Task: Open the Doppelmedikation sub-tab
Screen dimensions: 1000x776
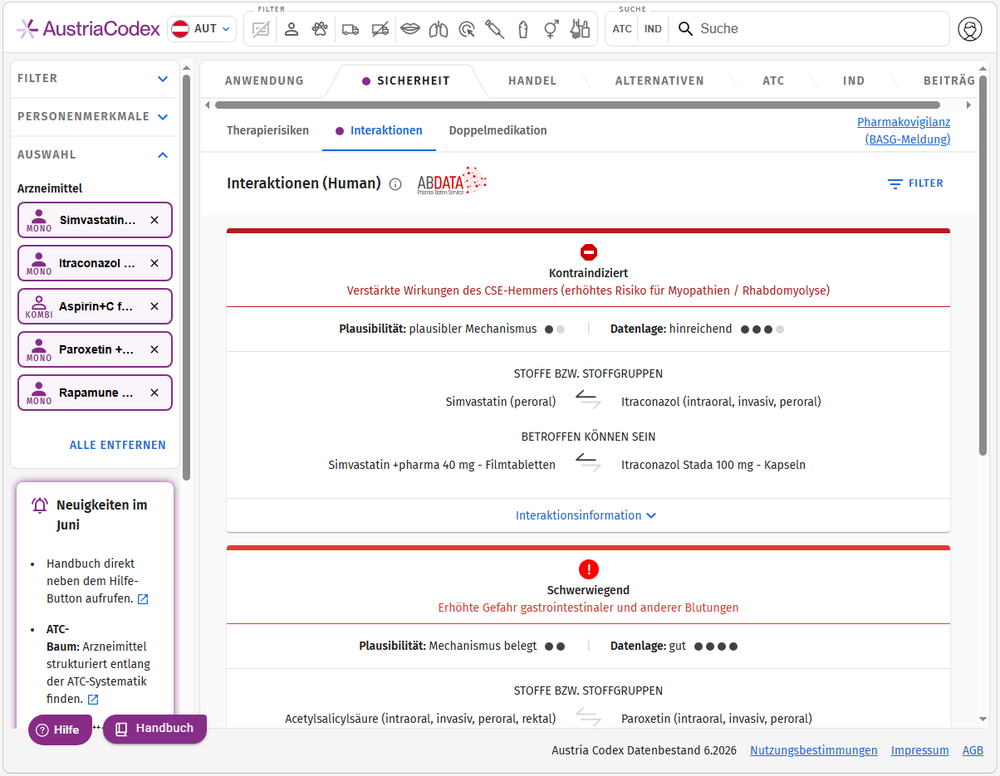Action: [x=497, y=131]
